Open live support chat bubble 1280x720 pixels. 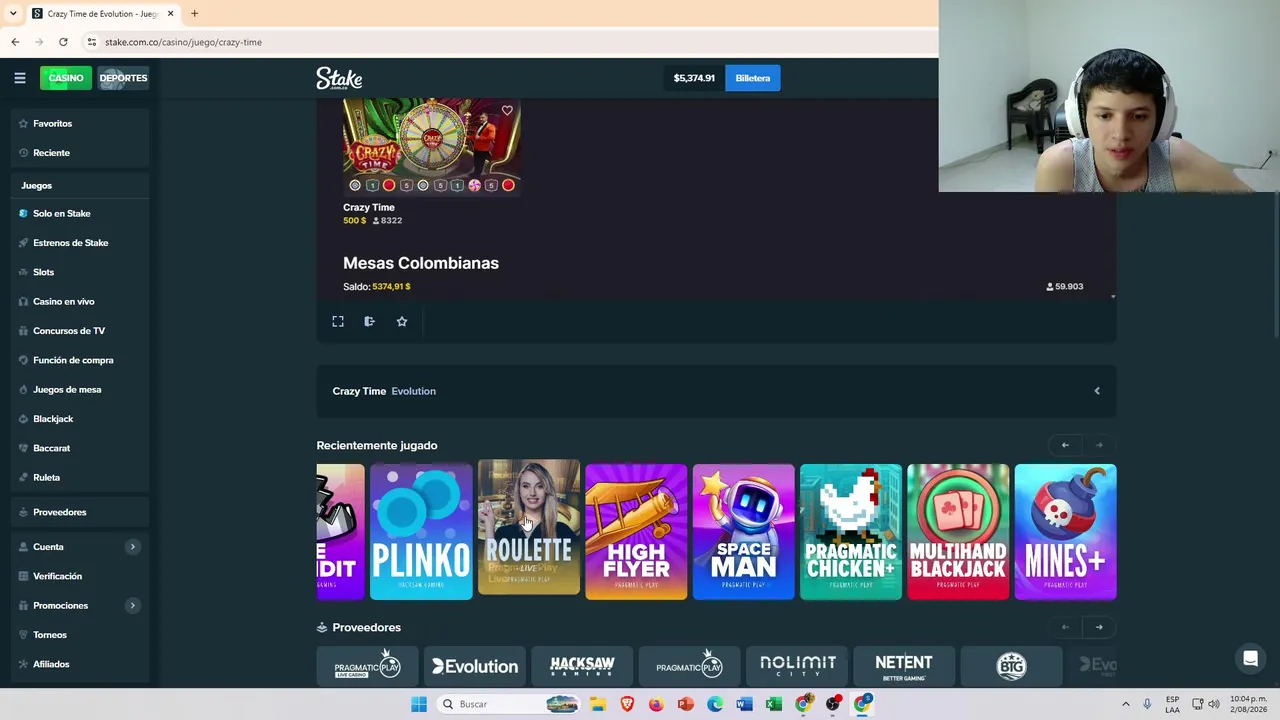(x=1250, y=659)
